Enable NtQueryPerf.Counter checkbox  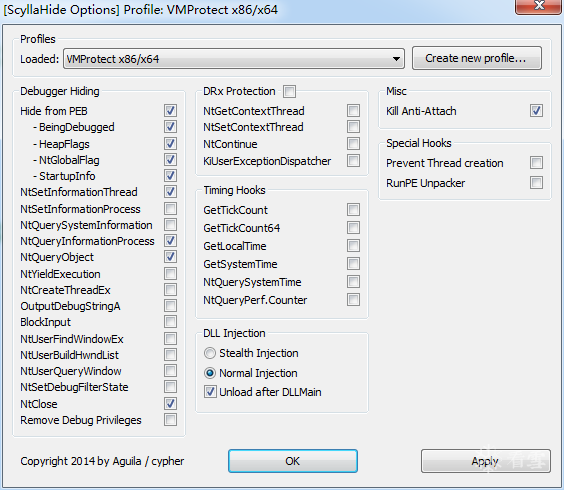tap(354, 299)
